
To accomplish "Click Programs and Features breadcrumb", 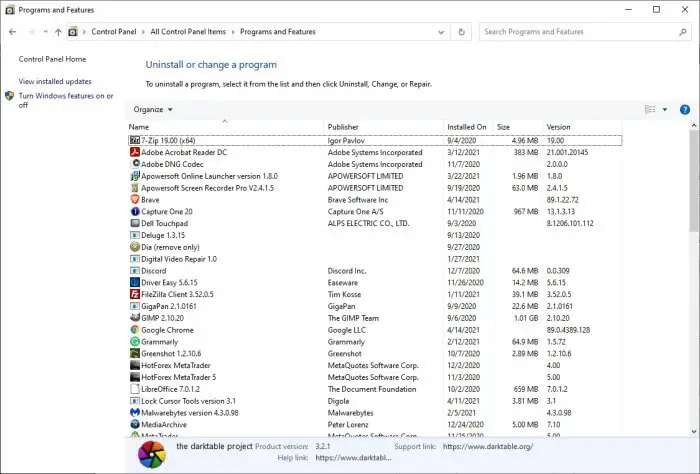I will click(x=278, y=32).
